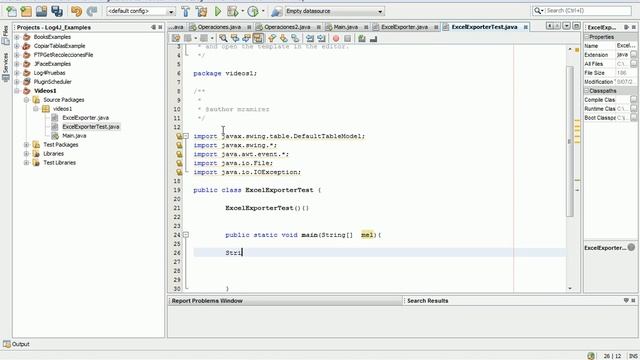640x360 pixels.
Task: Click the Build Project hammer icon
Action: [186, 11]
